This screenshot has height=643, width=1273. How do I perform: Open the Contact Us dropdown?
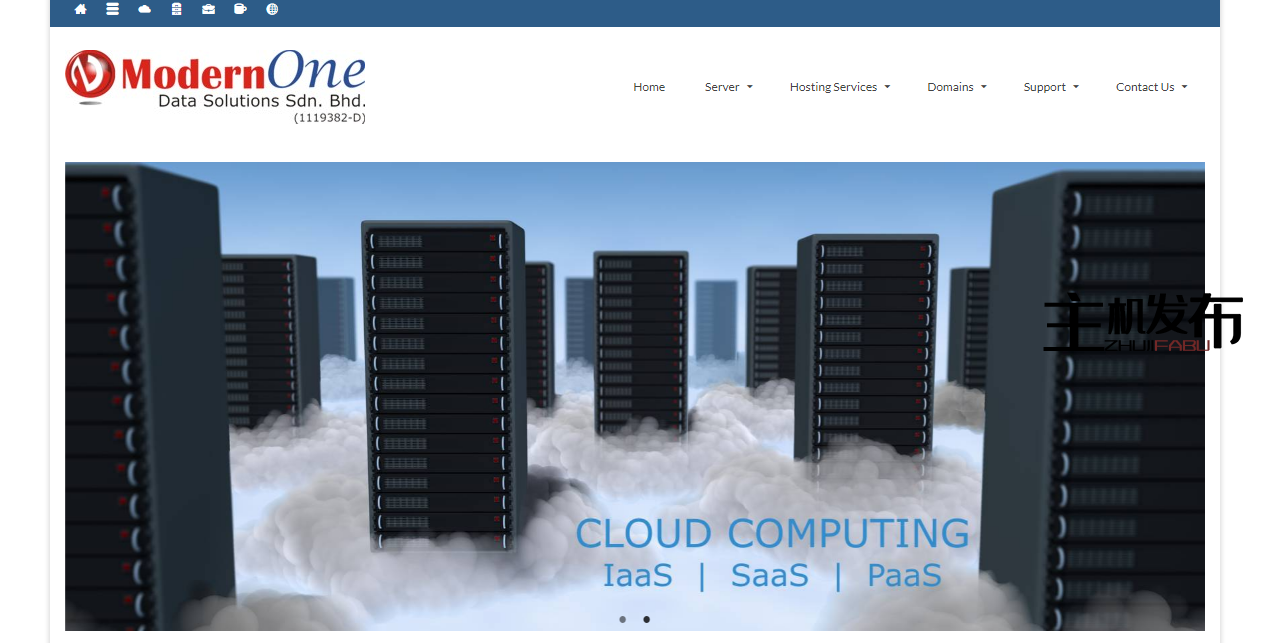(x=1151, y=87)
